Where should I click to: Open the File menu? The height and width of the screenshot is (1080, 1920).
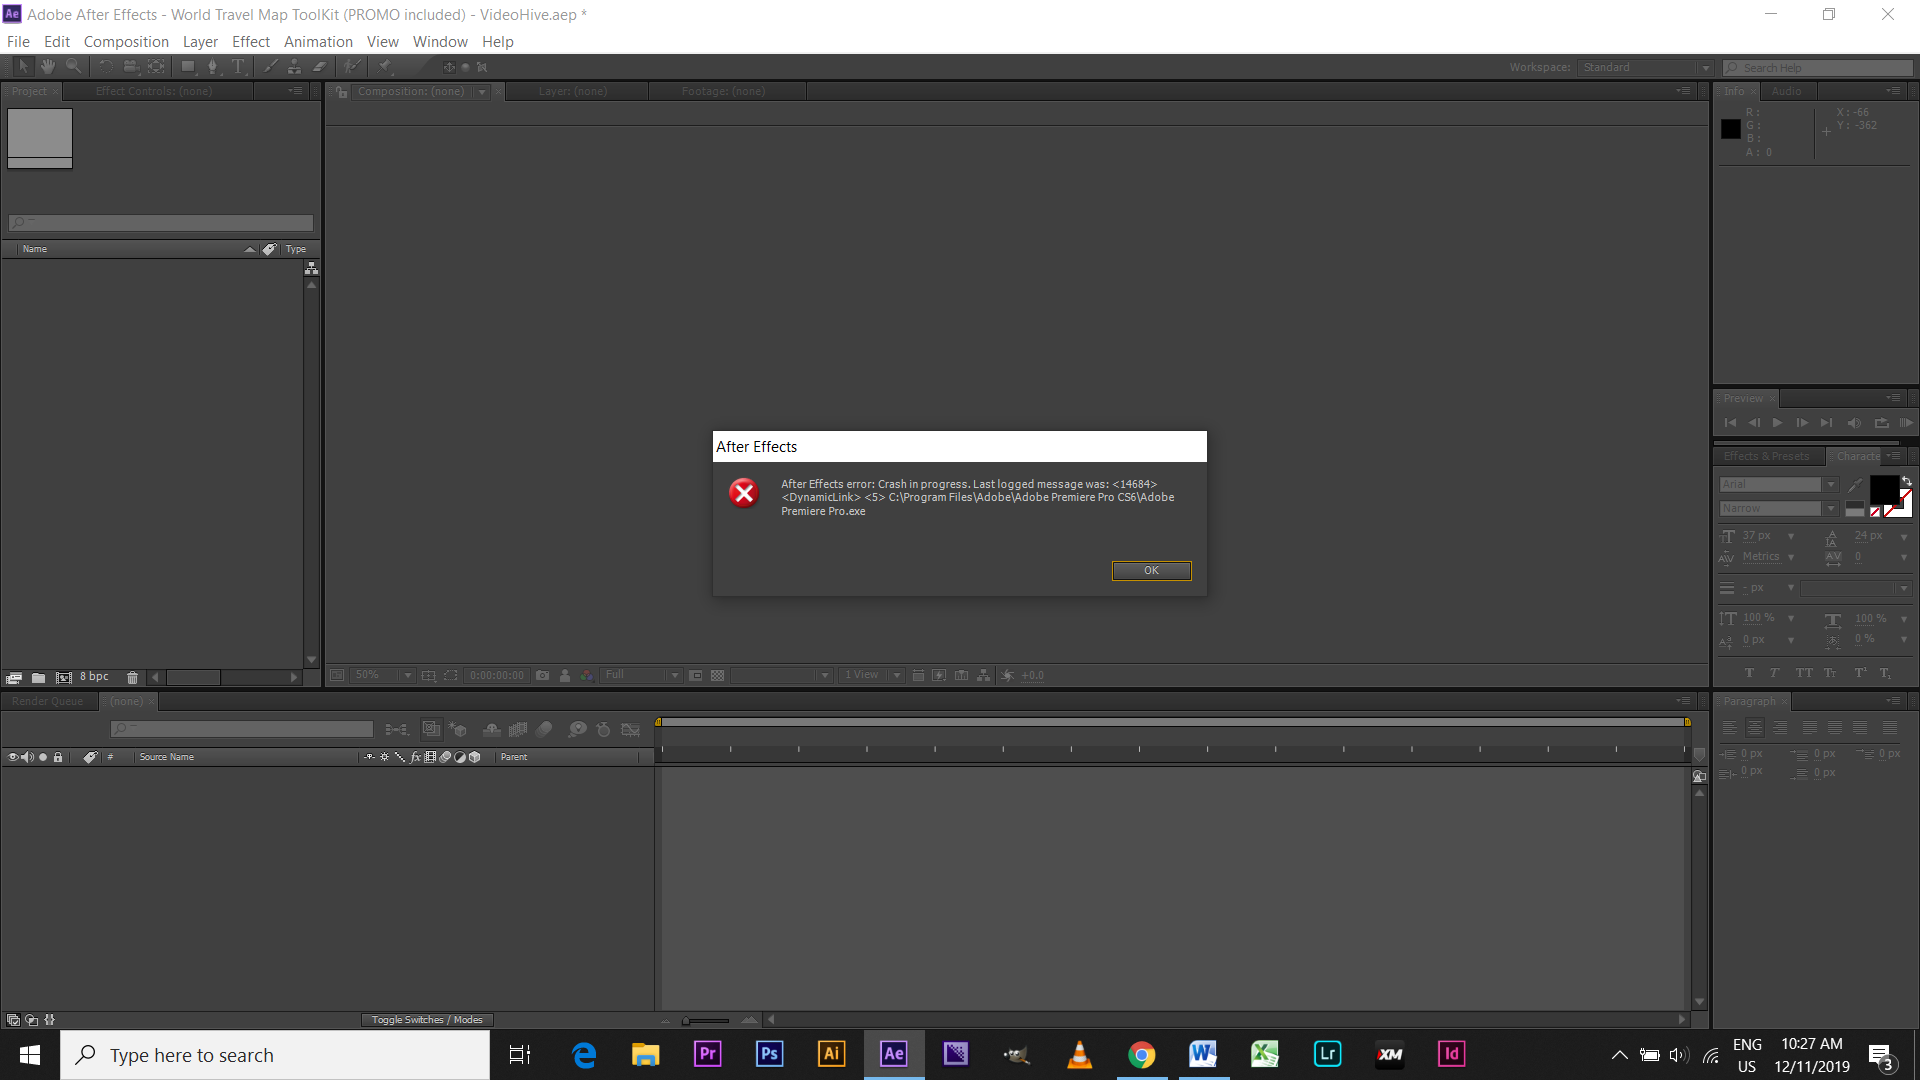(x=18, y=41)
